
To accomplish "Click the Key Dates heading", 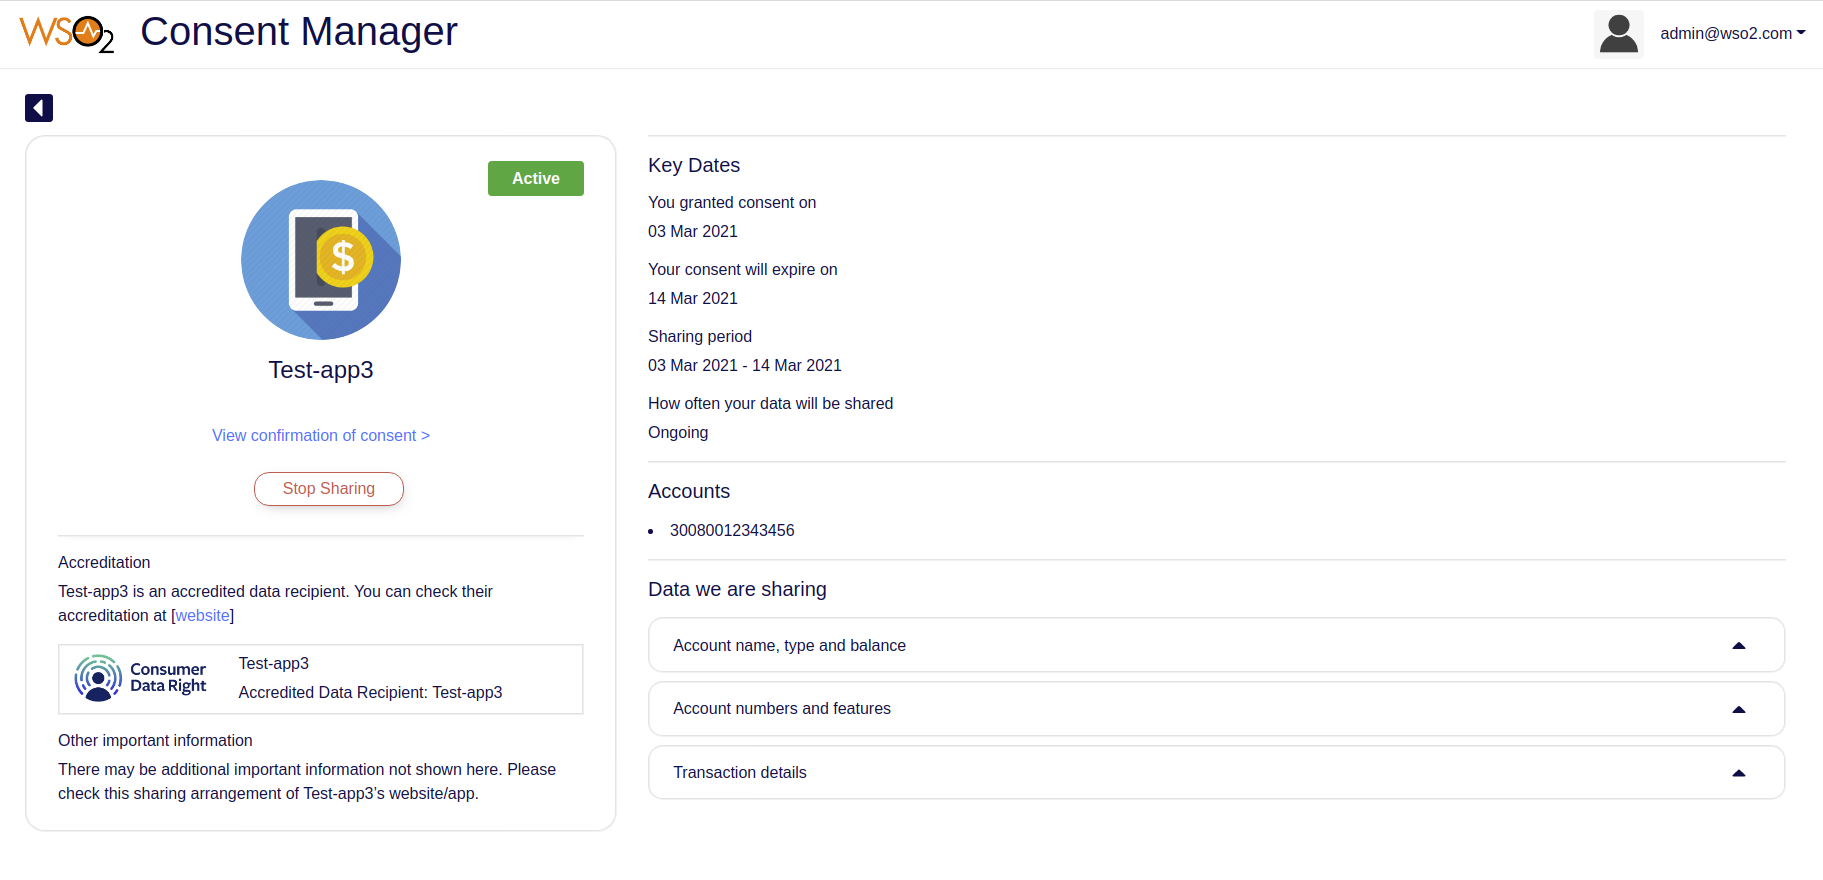I will pos(694,165).
